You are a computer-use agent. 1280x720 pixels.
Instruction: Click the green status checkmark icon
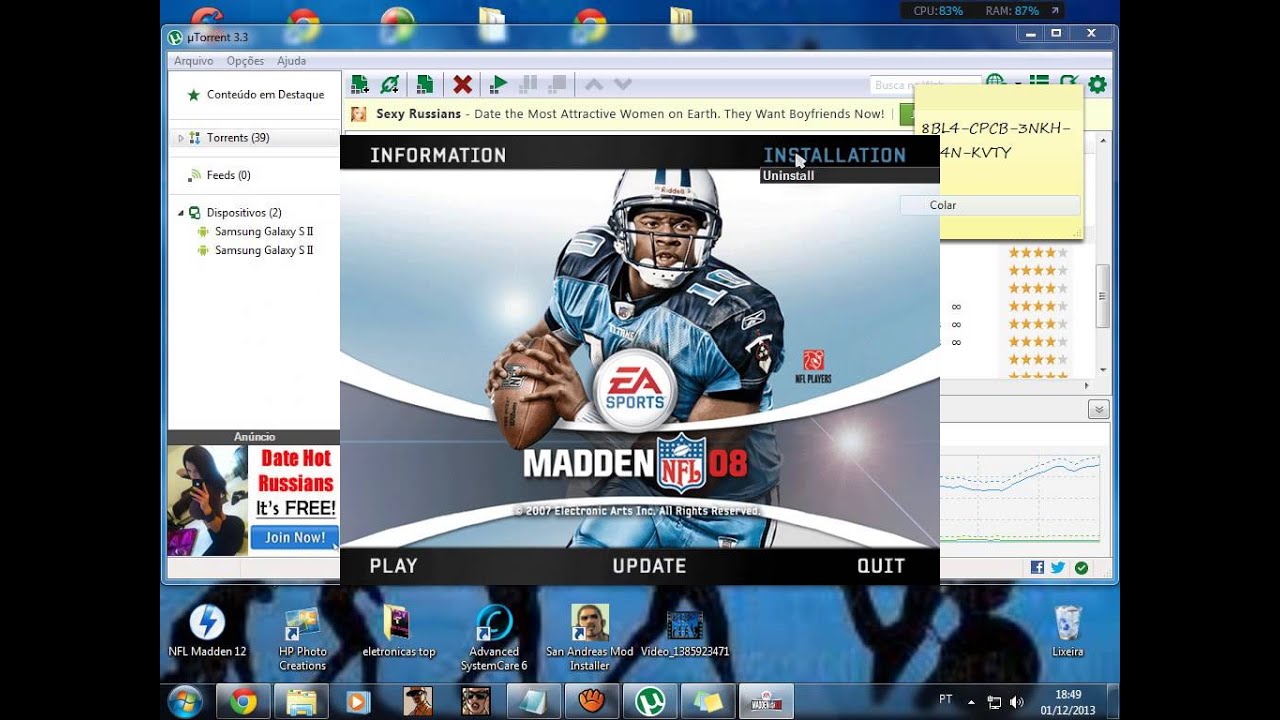tap(1081, 567)
